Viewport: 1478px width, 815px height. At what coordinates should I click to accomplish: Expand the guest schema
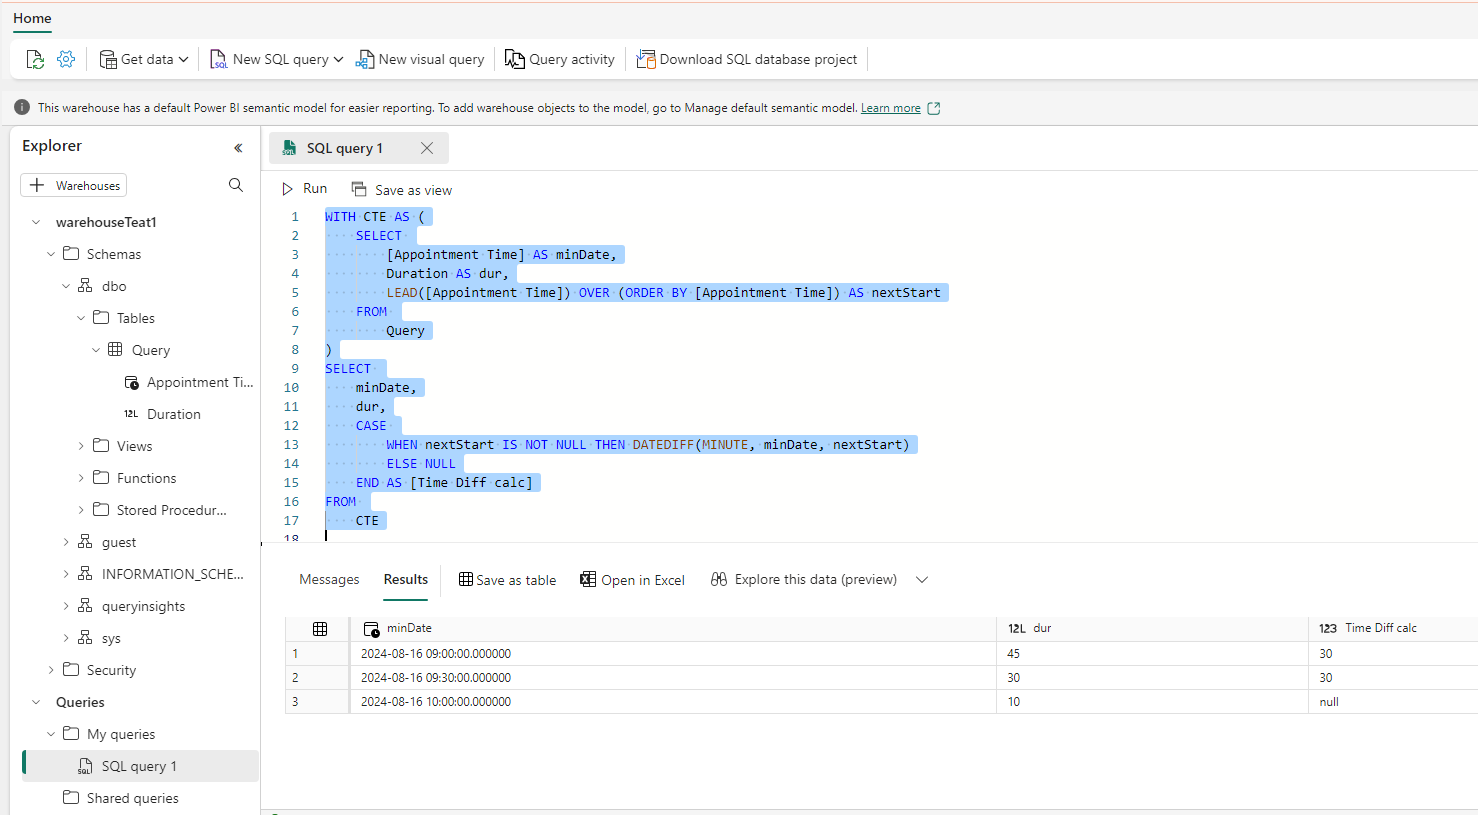[x=66, y=542]
